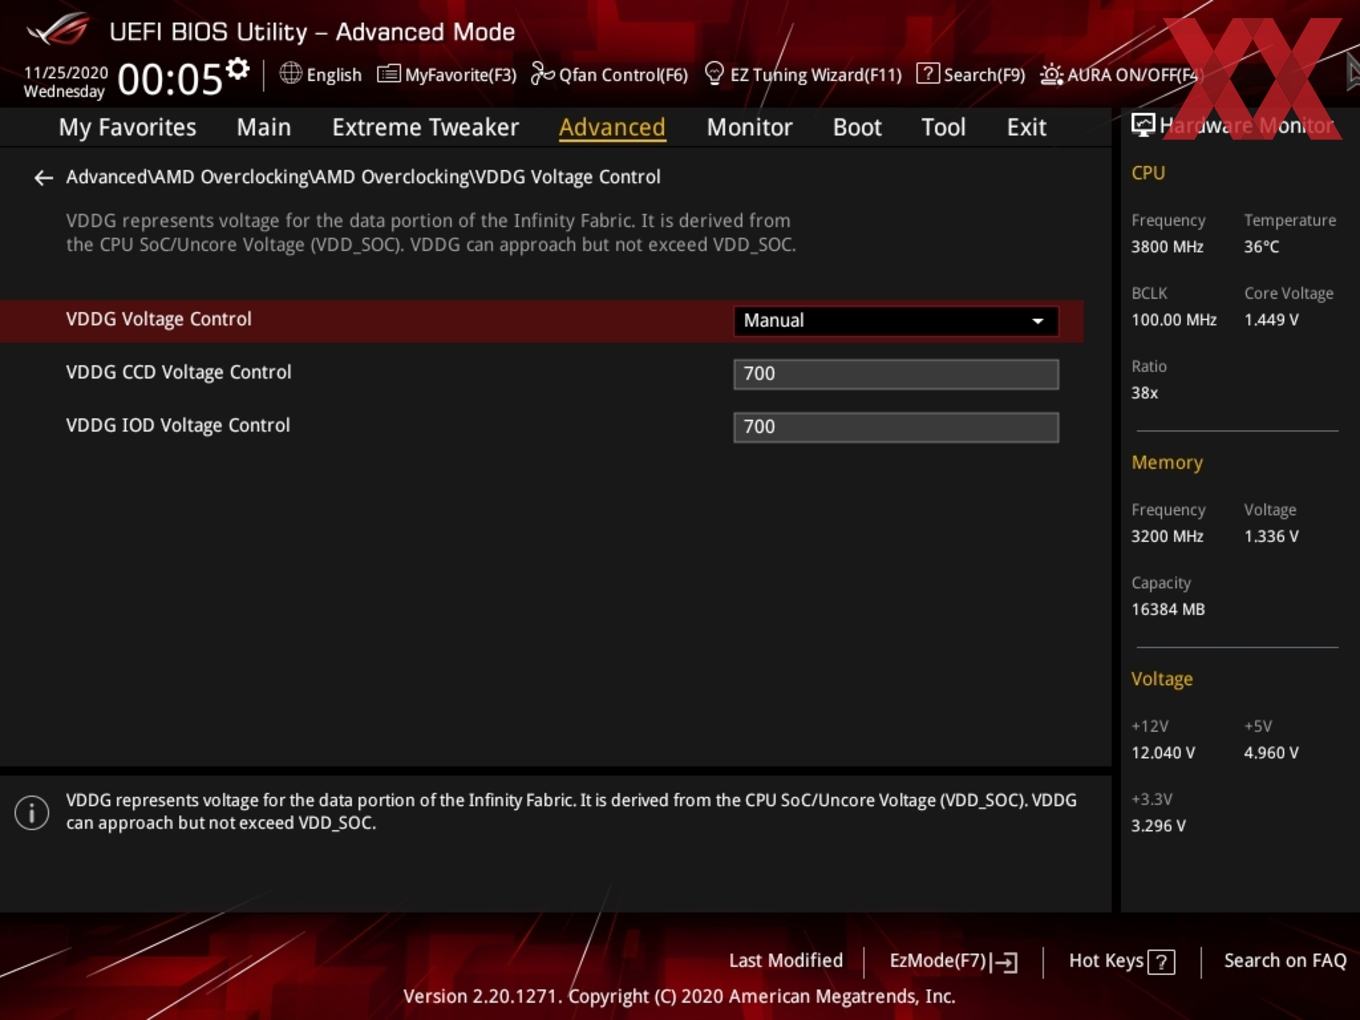The image size is (1360, 1020).
Task: Click the English language button
Action: point(321,74)
